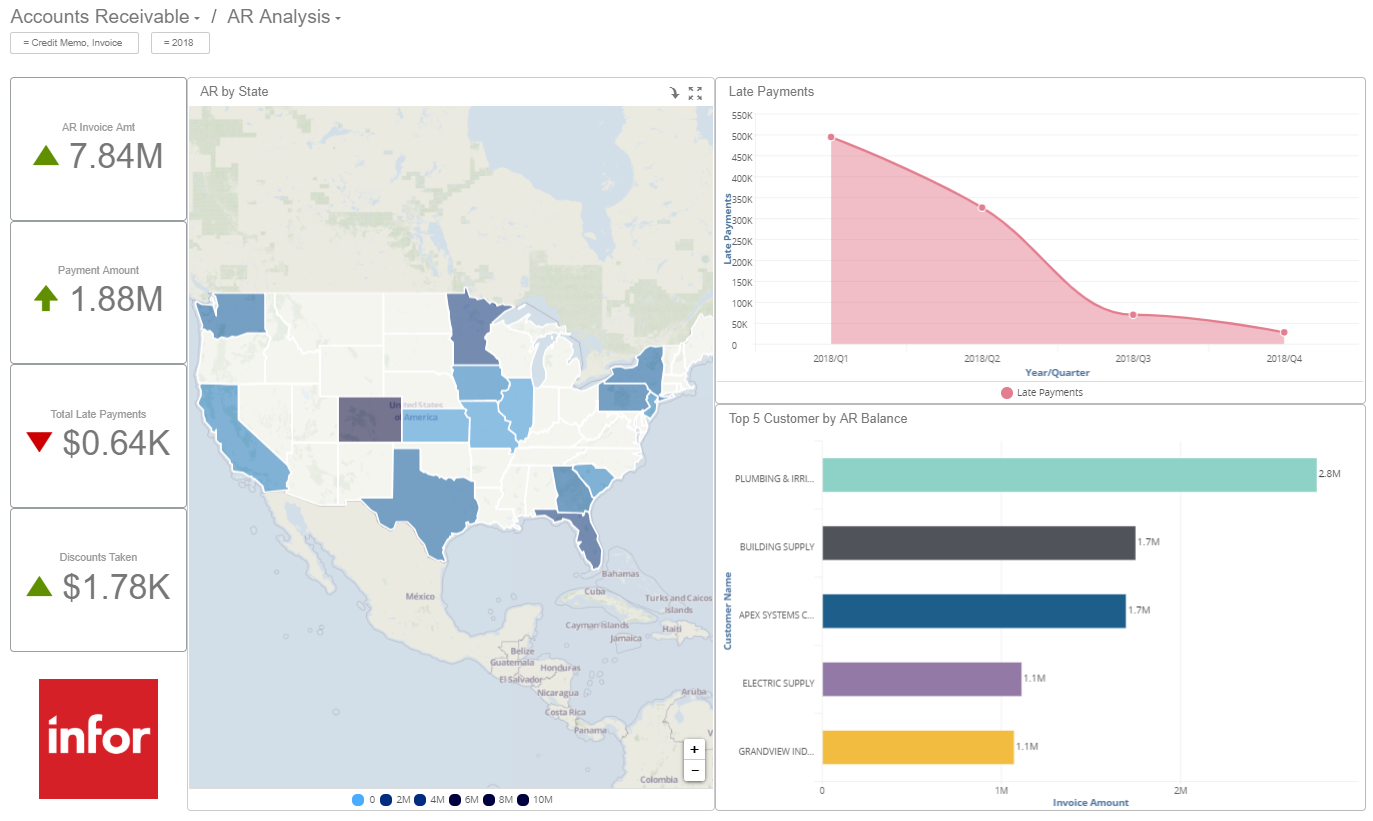Click the map zoom-in plus icon
The height and width of the screenshot is (821, 1373).
pyautogui.click(x=694, y=748)
